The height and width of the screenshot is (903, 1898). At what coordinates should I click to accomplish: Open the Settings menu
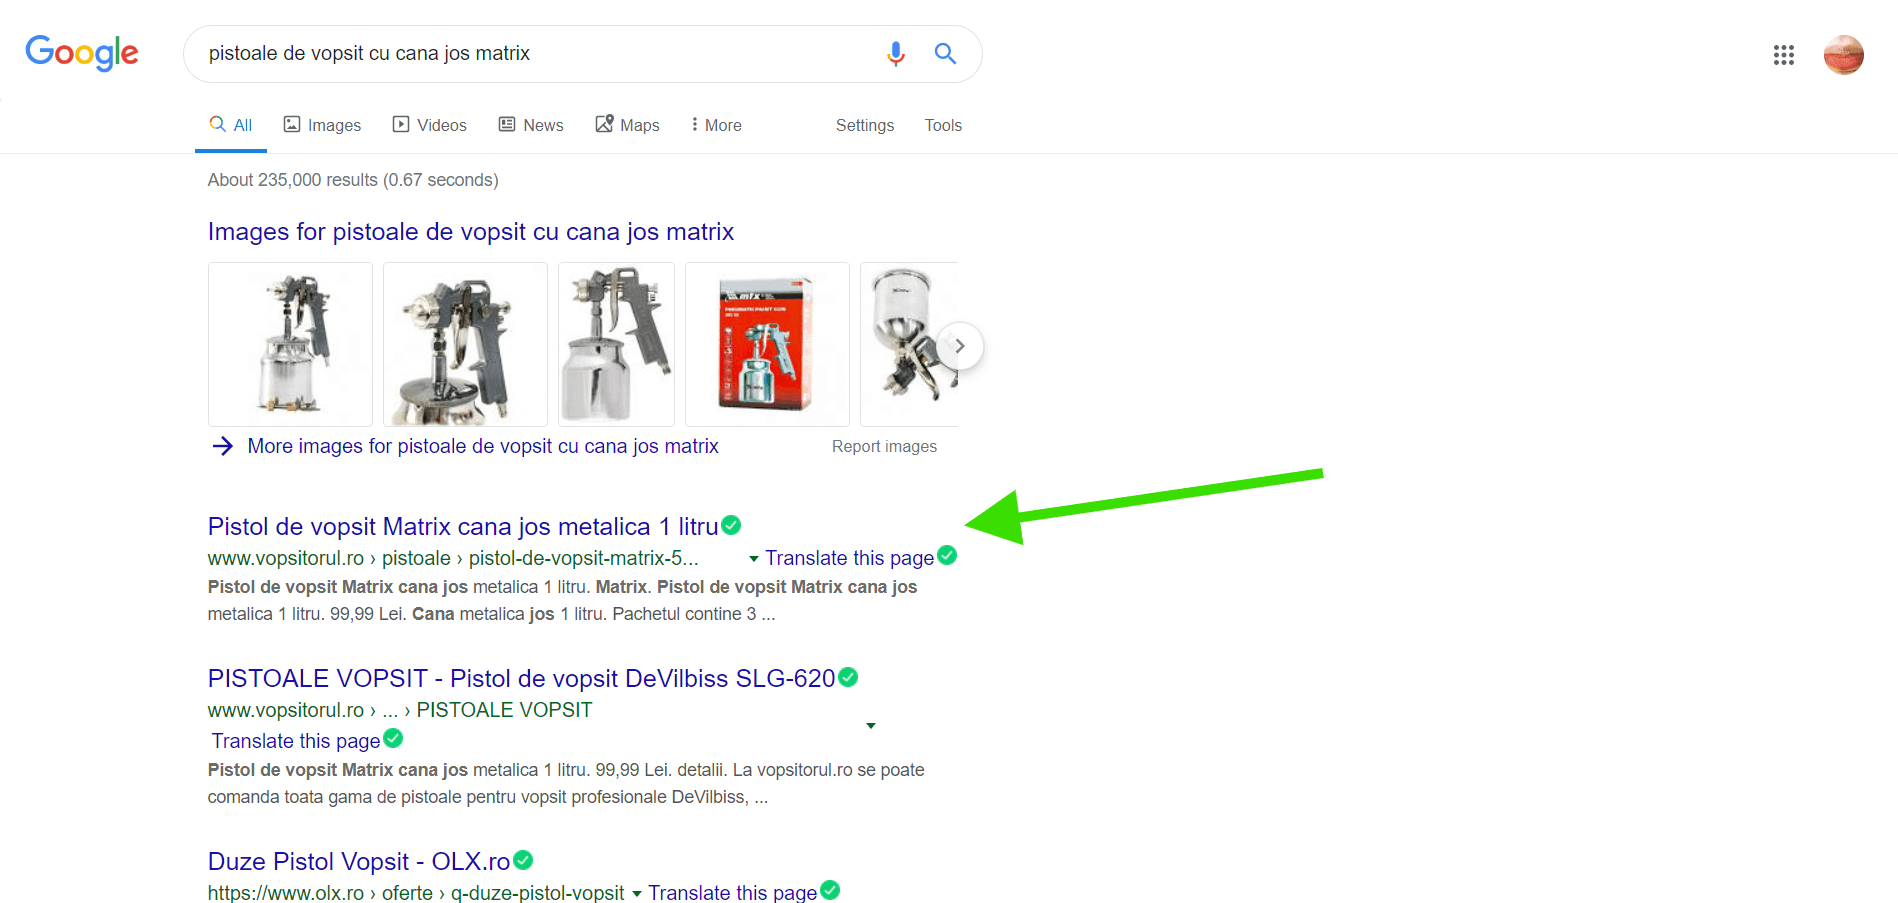(x=865, y=125)
